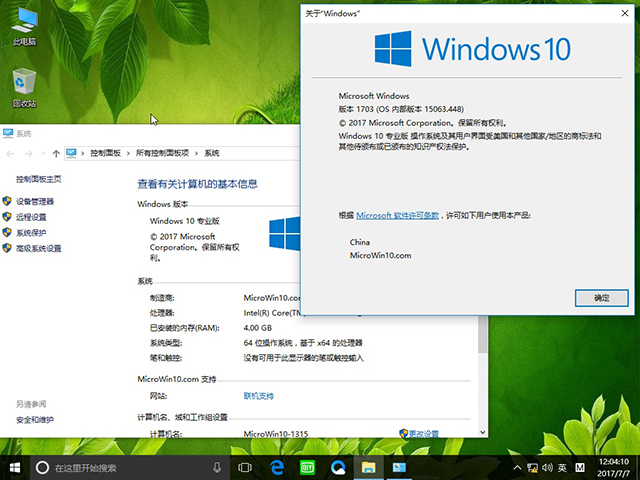The width and height of the screenshot is (640, 480).
Task: Open 设备管理器 from the sidebar
Action: coord(35,201)
